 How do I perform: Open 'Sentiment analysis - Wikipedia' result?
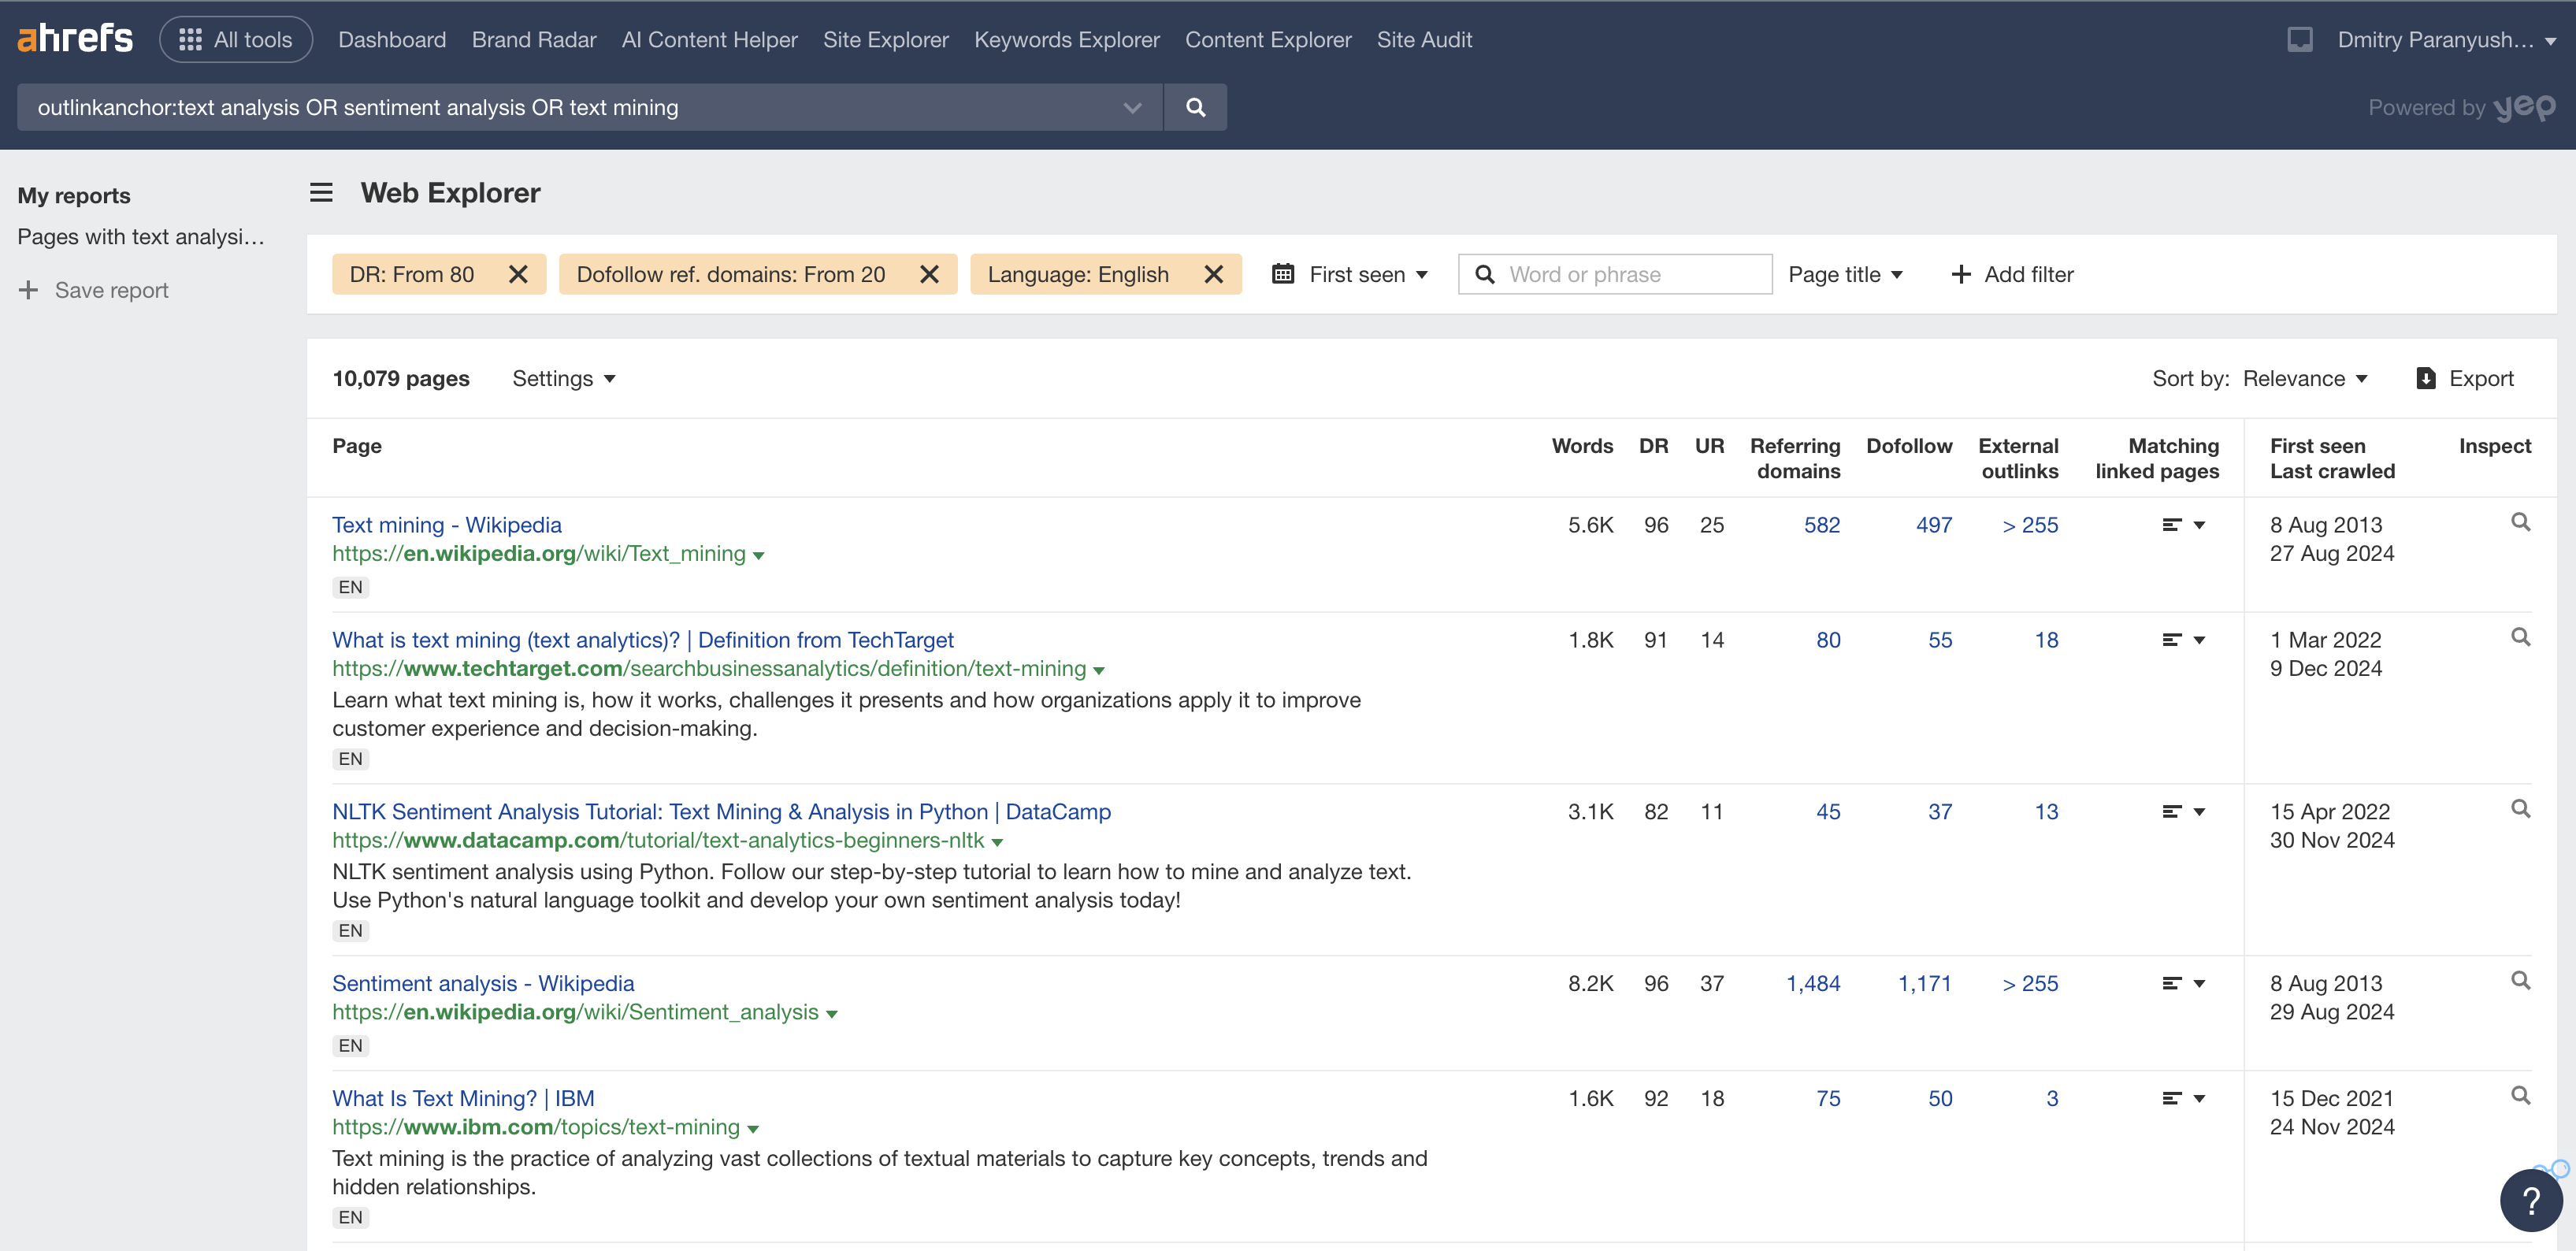(483, 984)
